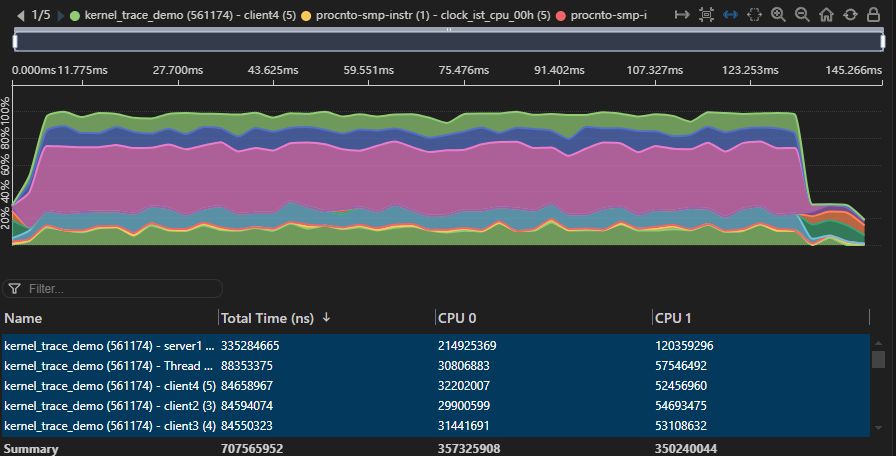The height and width of the screenshot is (456, 896).
Task: Reset view with the home icon
Action: pos(826,15)
